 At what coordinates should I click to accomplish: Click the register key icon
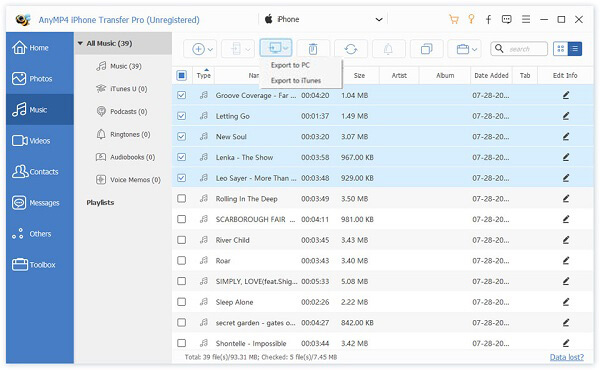(x=471, y=19)
